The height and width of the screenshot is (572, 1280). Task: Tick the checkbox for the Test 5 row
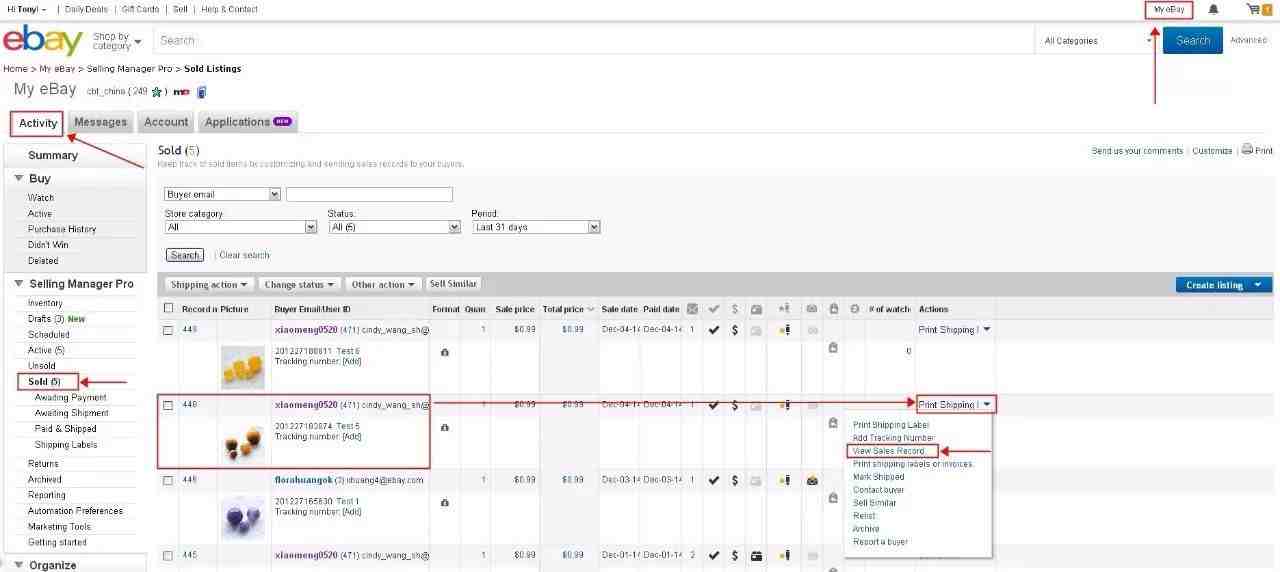tap(168, 405)
